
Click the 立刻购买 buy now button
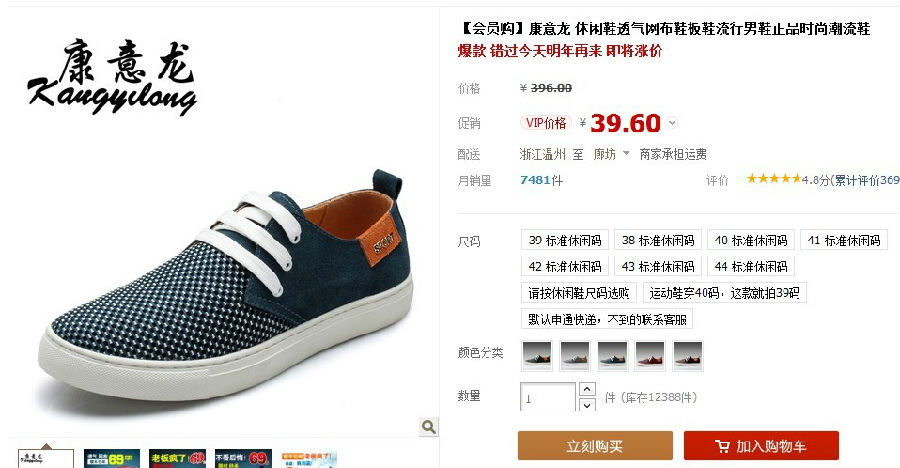click(595, 446)
